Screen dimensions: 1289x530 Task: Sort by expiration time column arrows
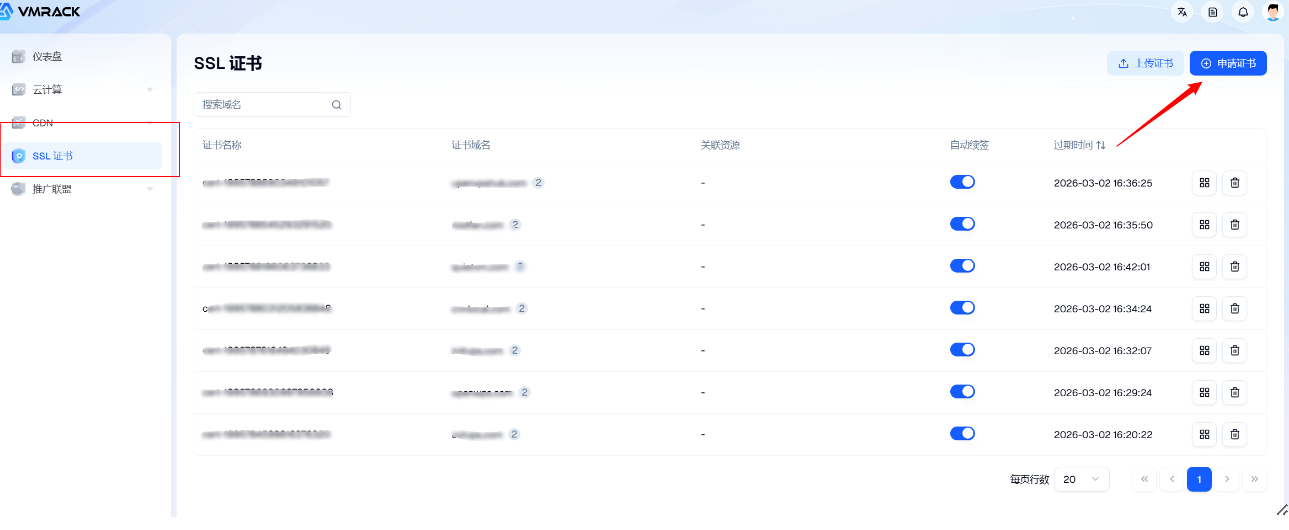(1101, 145)
